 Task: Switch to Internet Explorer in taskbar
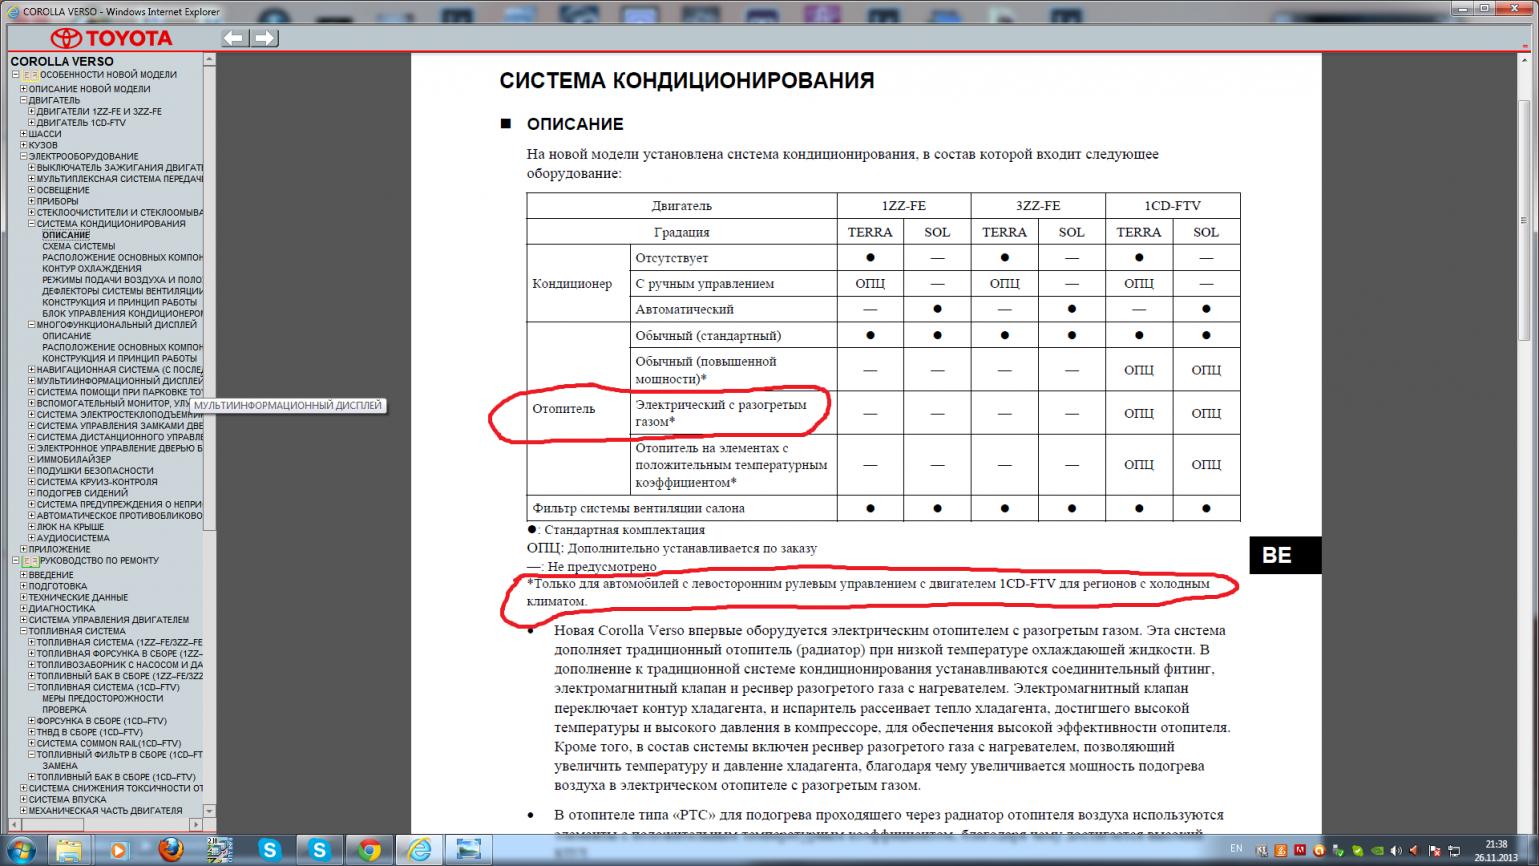tap(420, 849)
